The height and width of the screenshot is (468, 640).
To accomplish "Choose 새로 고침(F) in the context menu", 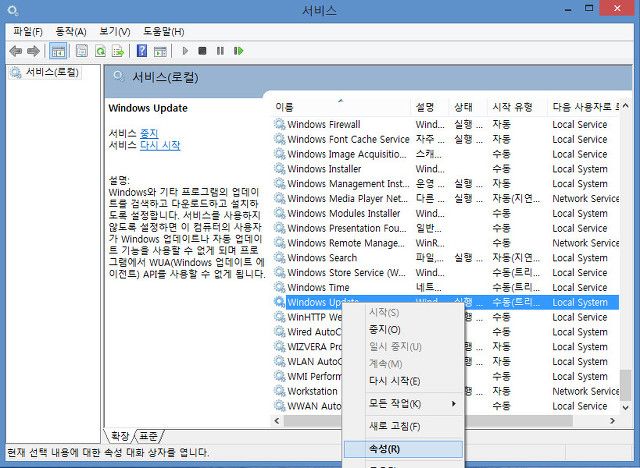I will tap(403, 426).
